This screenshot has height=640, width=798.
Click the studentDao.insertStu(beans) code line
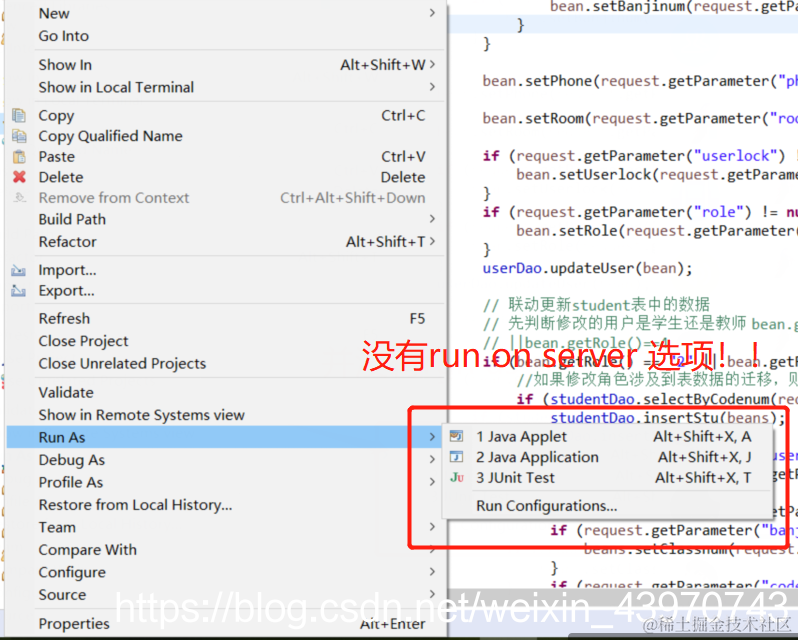668,418
